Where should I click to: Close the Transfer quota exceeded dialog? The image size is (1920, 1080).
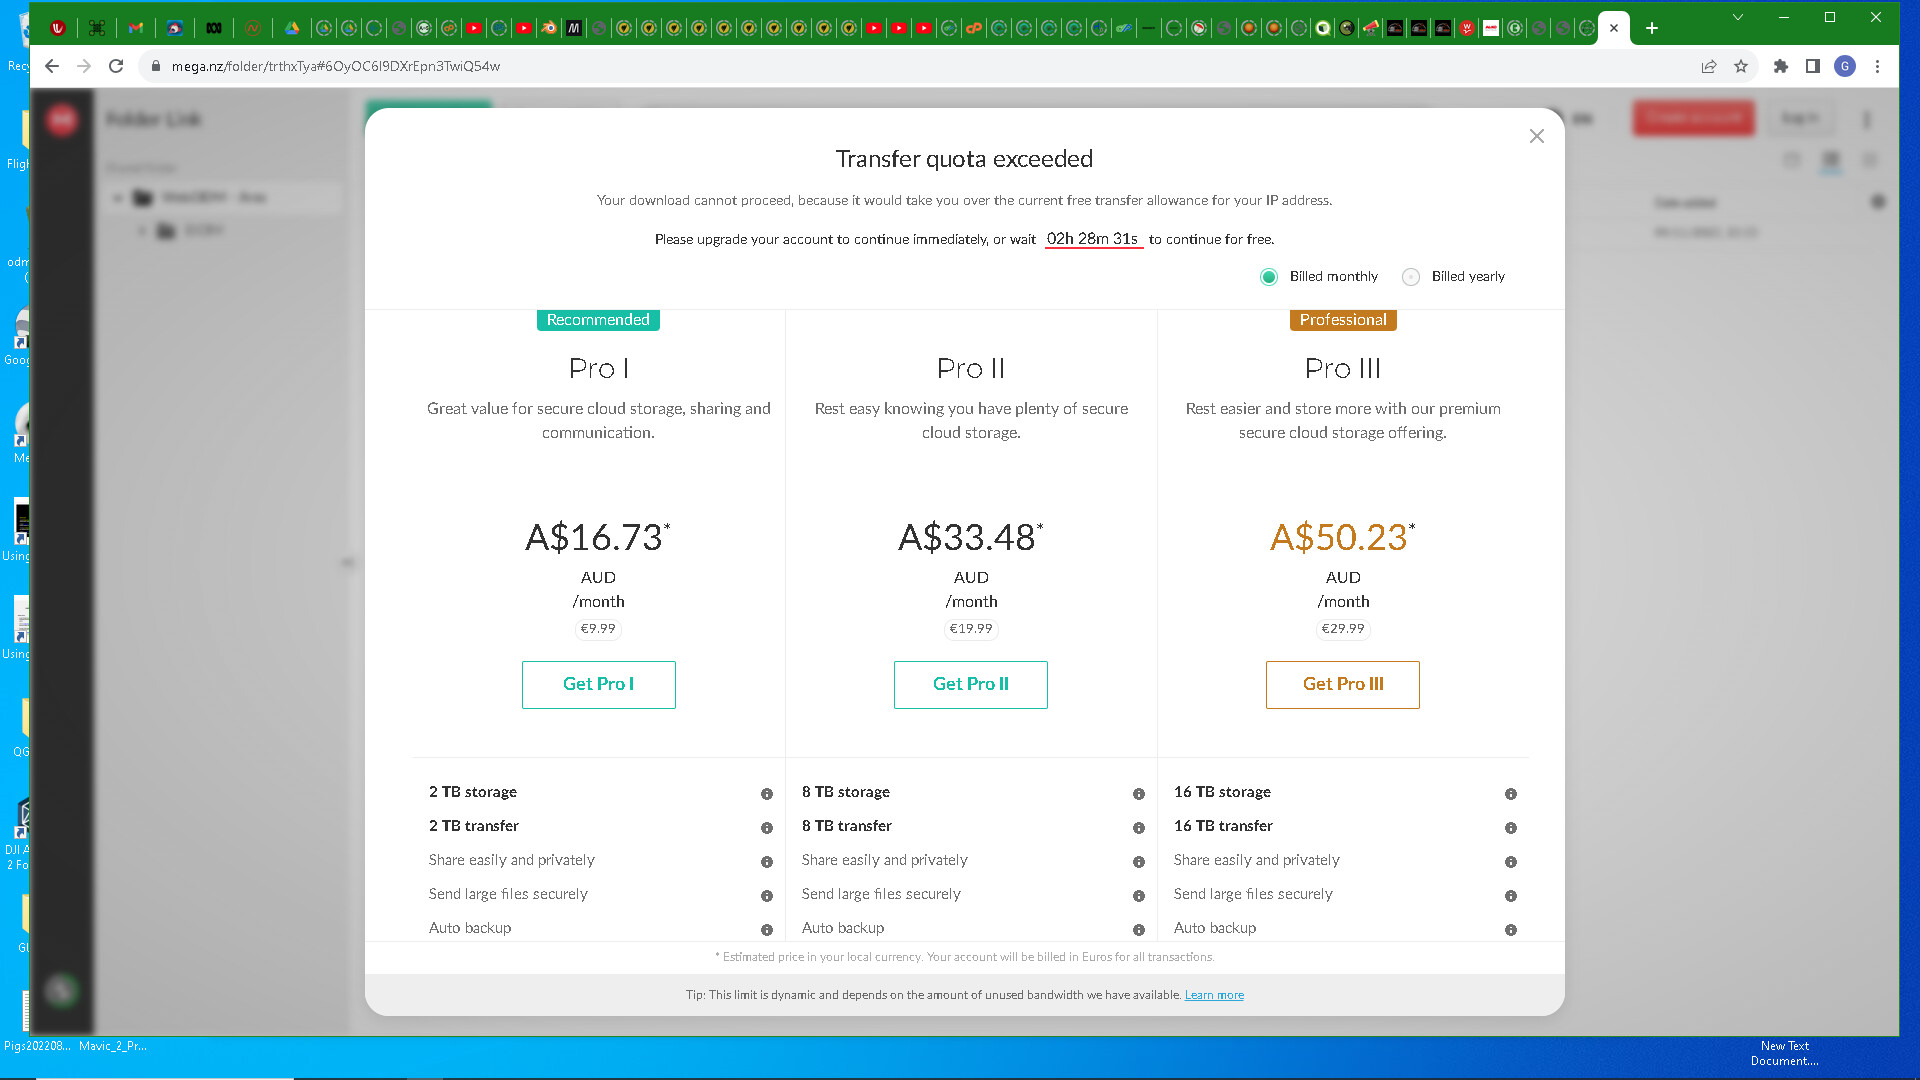1537,136
